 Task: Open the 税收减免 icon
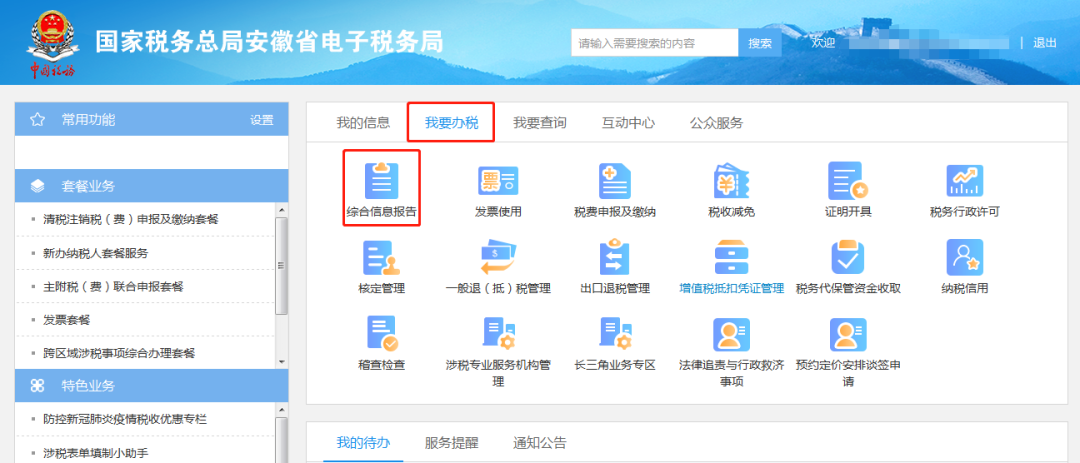tap(731, 182)
